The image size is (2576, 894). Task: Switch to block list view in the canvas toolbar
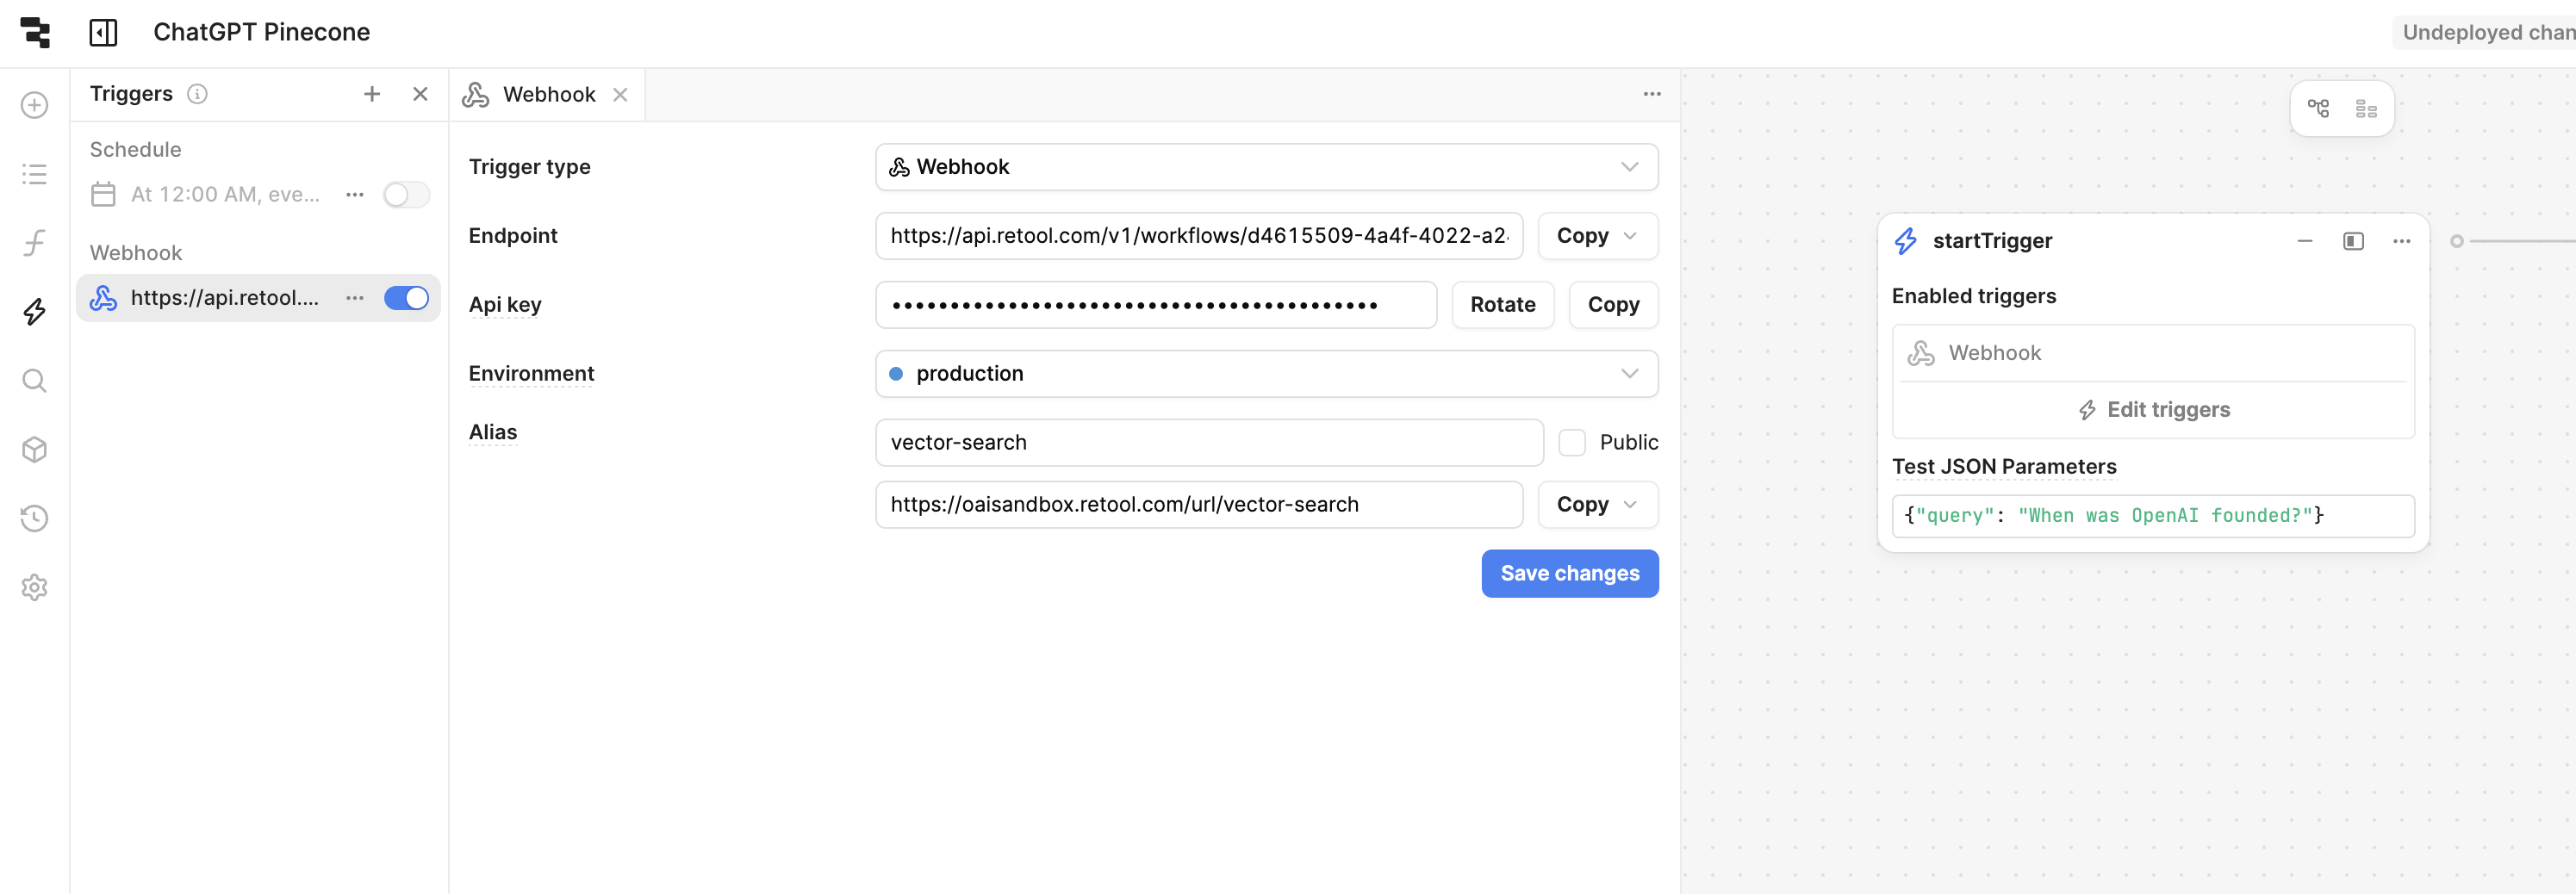point(2366,108)
